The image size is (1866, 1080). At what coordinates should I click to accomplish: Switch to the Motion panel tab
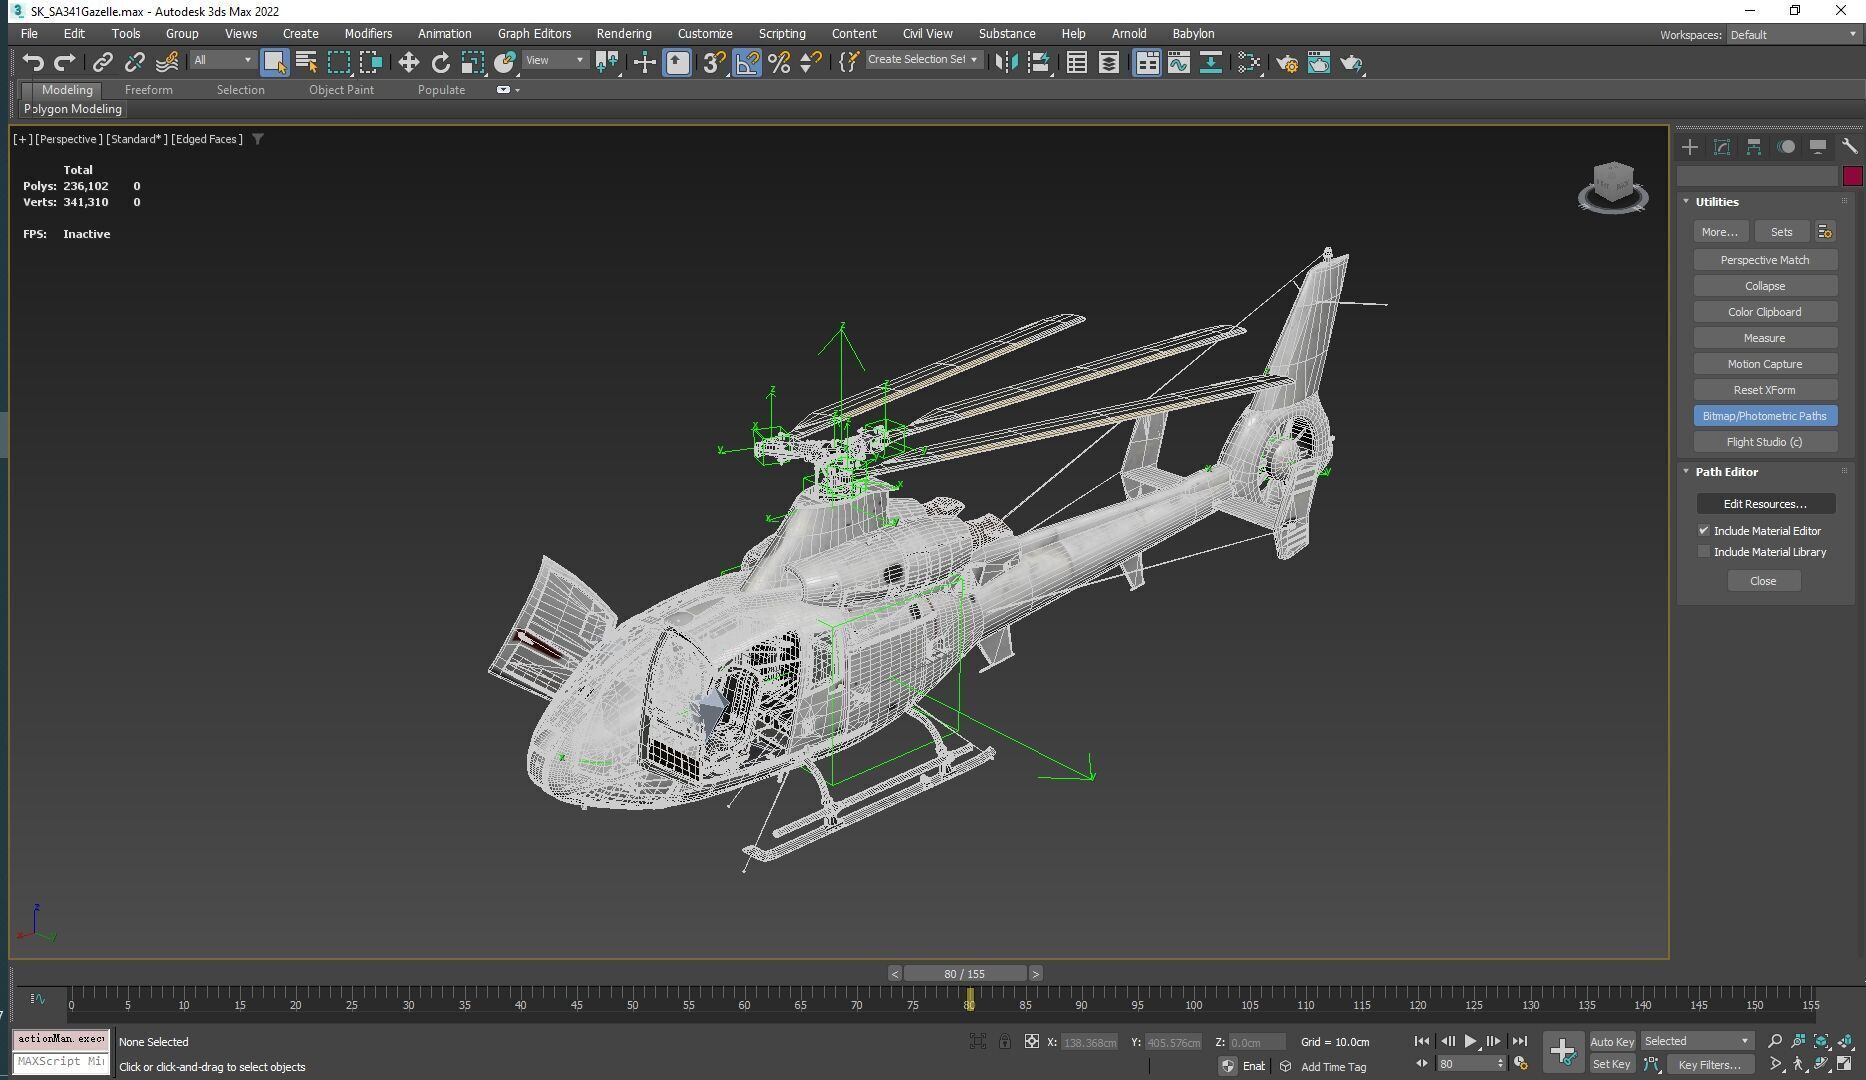click(1786, 147)
